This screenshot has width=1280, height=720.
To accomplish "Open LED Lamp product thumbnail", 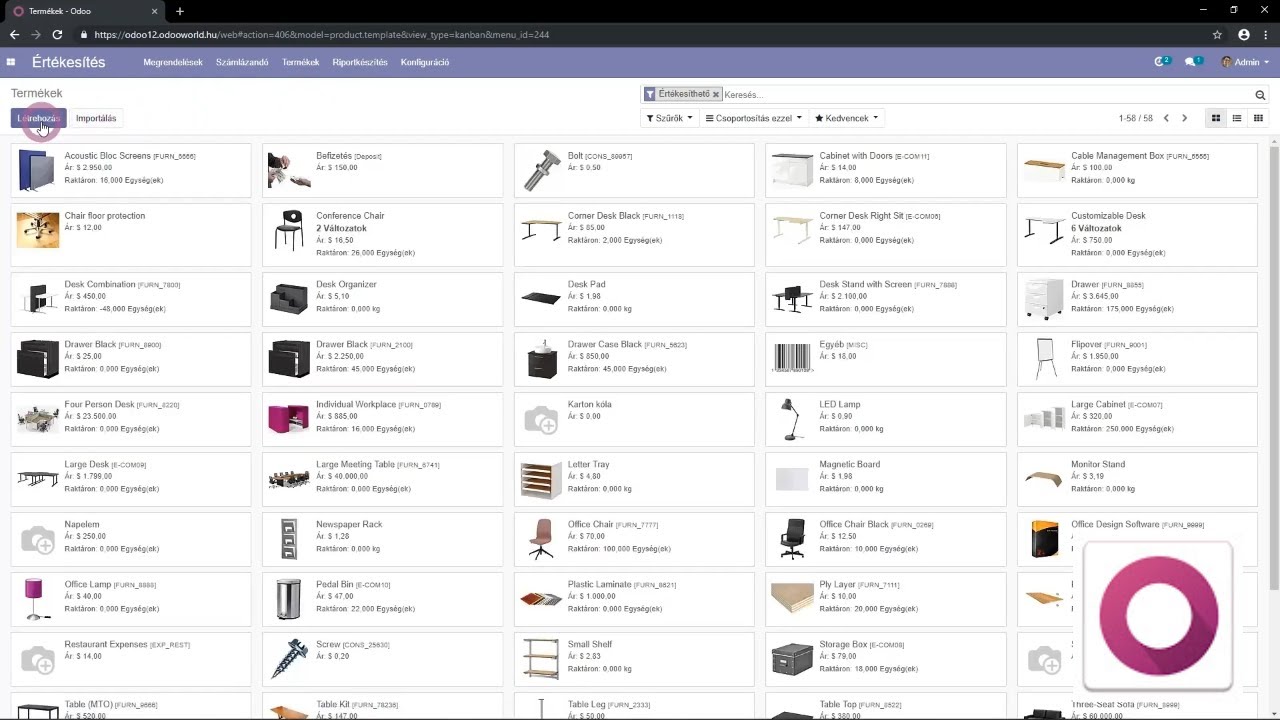I will 792,418.
